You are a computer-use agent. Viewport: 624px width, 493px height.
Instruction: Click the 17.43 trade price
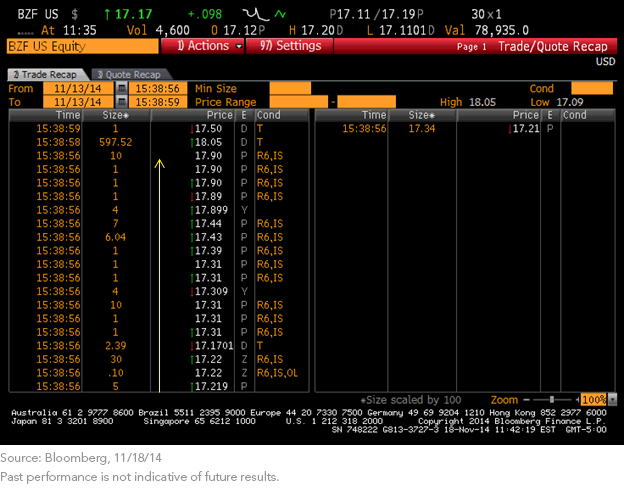click(x=208, y=237)
